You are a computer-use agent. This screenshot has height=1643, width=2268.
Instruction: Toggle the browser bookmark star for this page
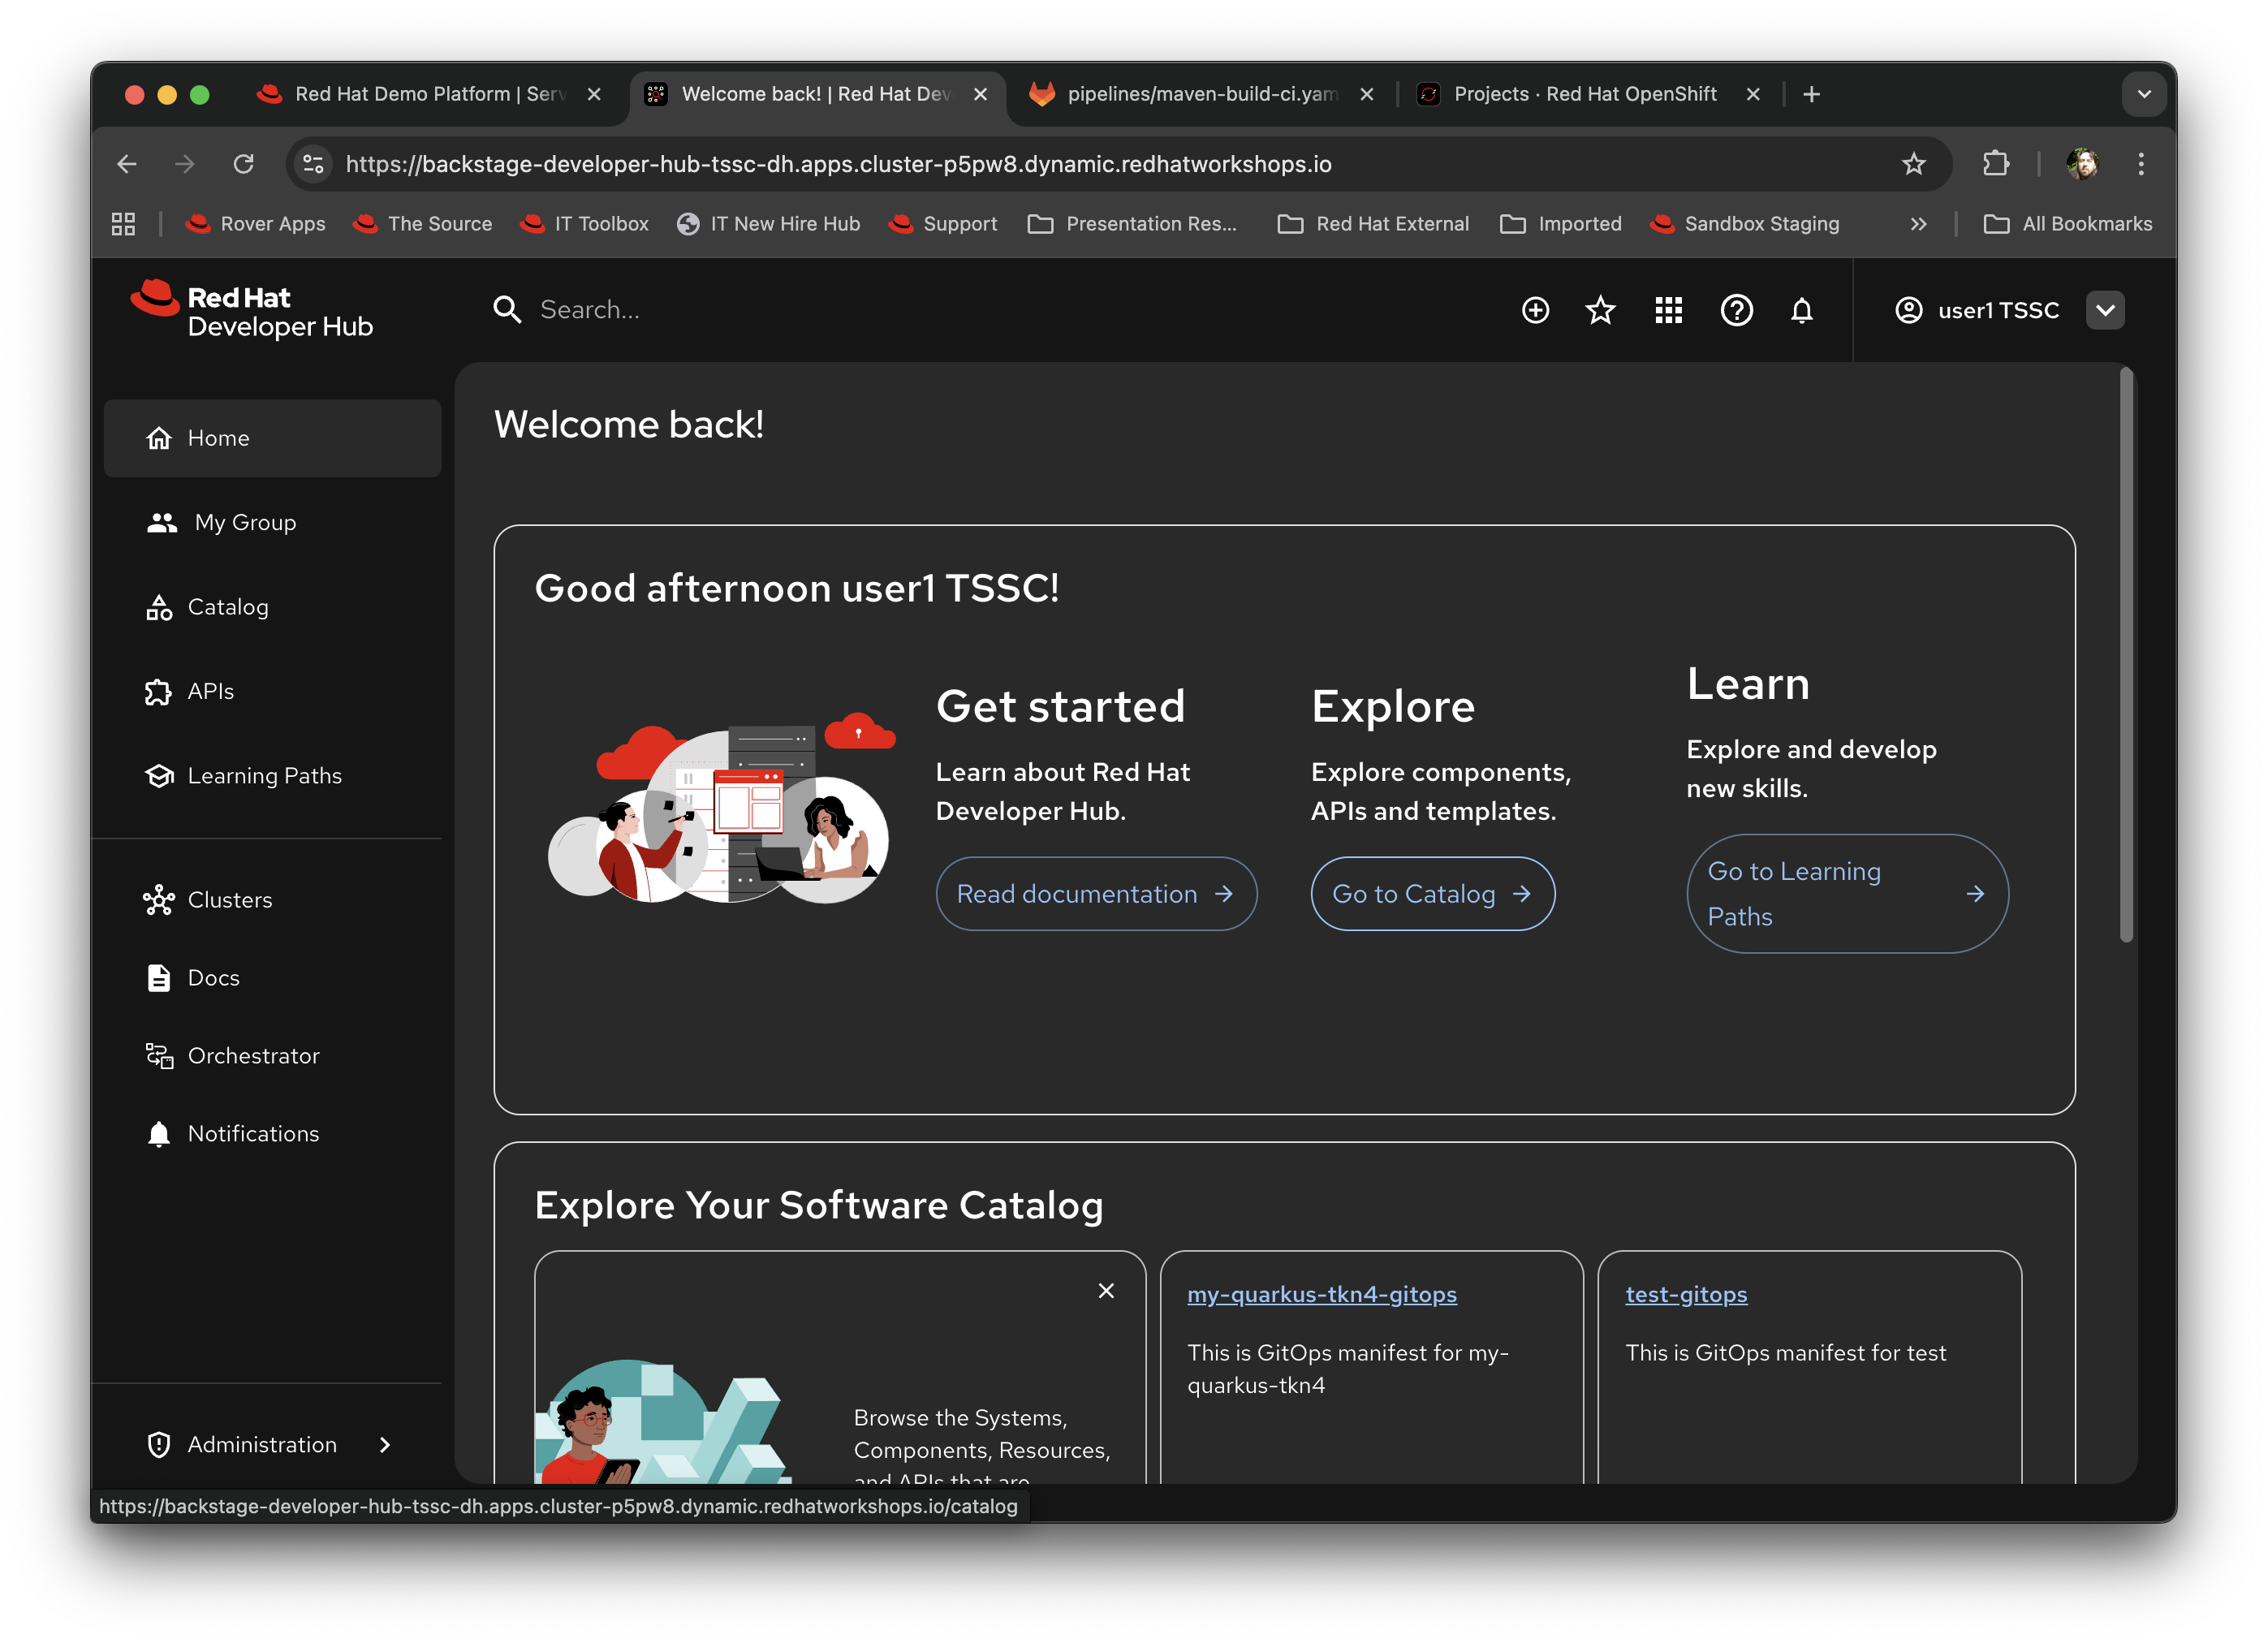[1914, 164]
